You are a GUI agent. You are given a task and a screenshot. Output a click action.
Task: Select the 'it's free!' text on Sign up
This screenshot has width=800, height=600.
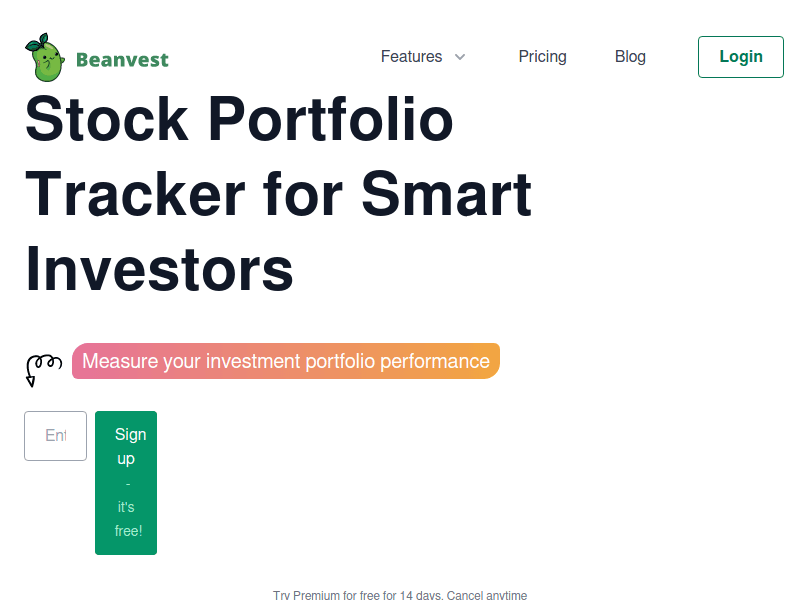pyautogui.click(x=128, y=519)
